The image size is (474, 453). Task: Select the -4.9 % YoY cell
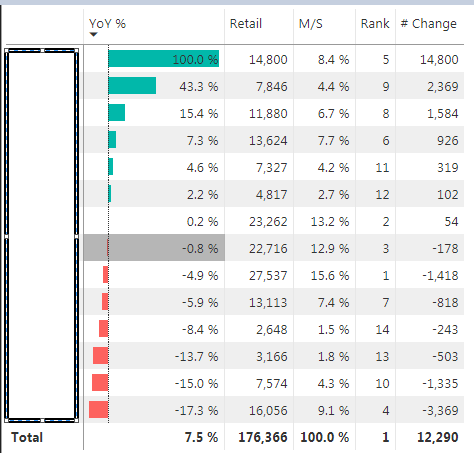click(x=154, y=275)
